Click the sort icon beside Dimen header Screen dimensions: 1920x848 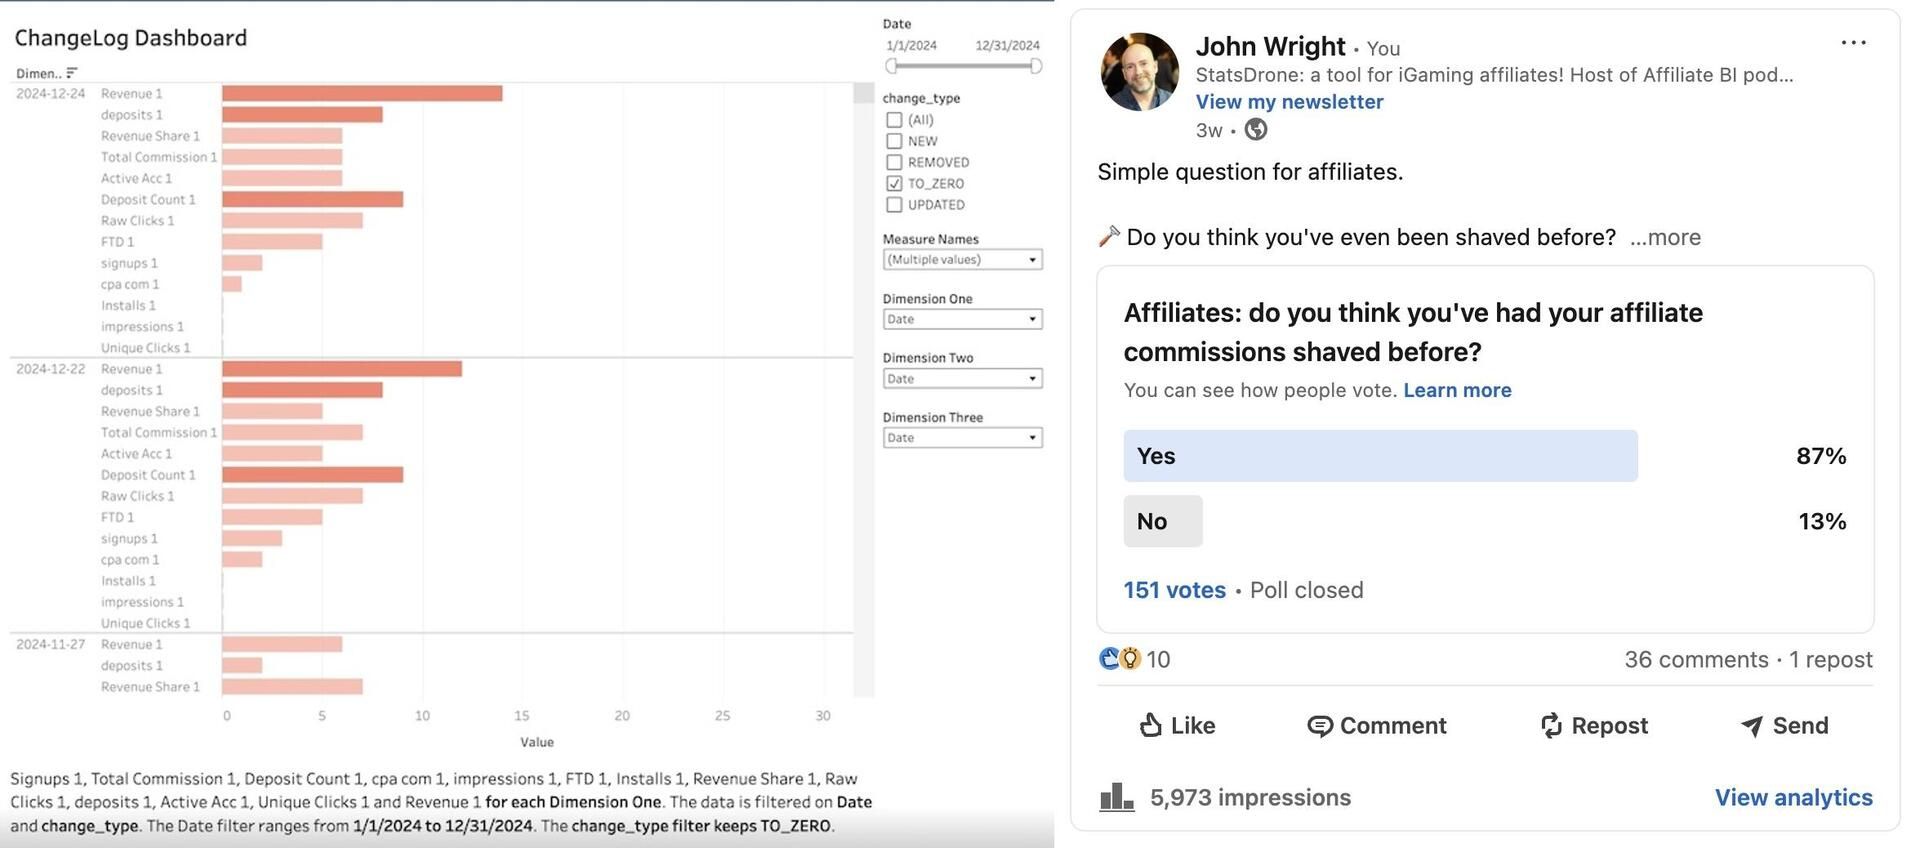pyautogui.click(x=71, y=73)
